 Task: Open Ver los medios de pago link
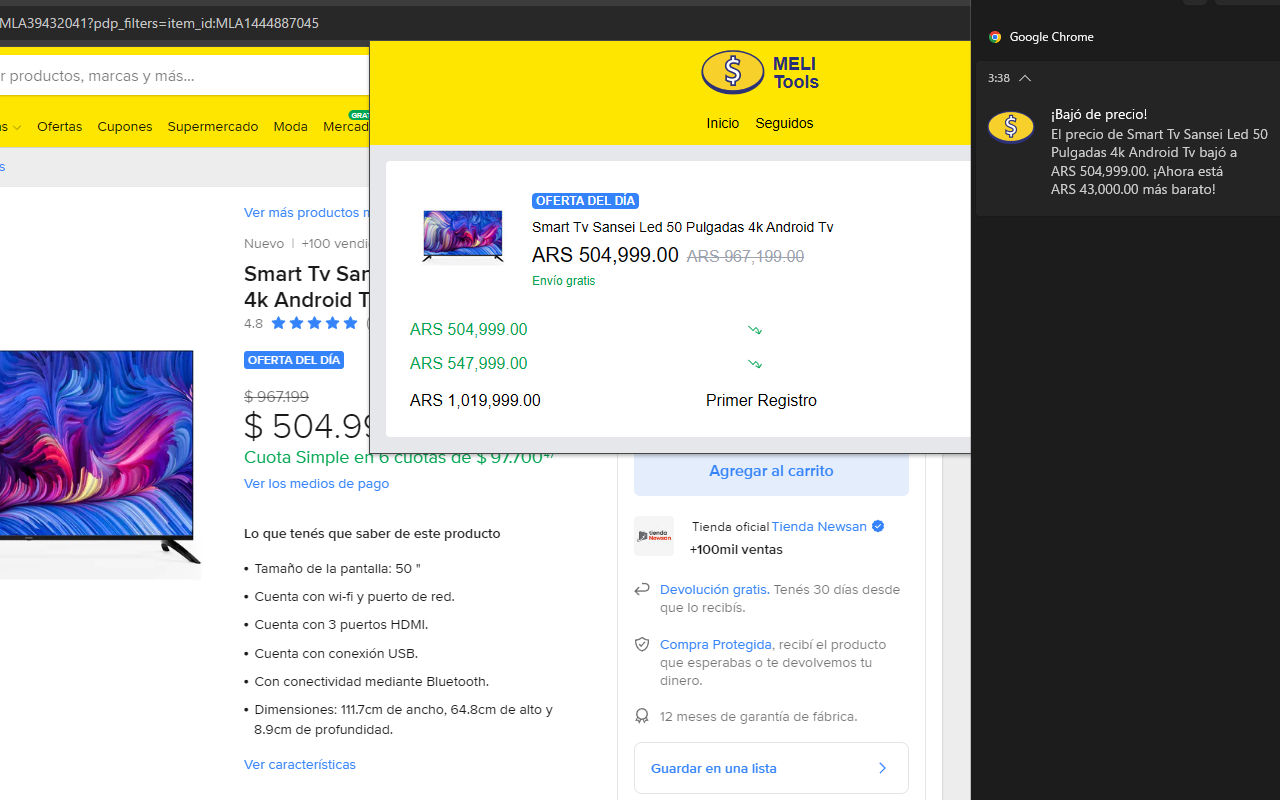(x=316, y=483)
